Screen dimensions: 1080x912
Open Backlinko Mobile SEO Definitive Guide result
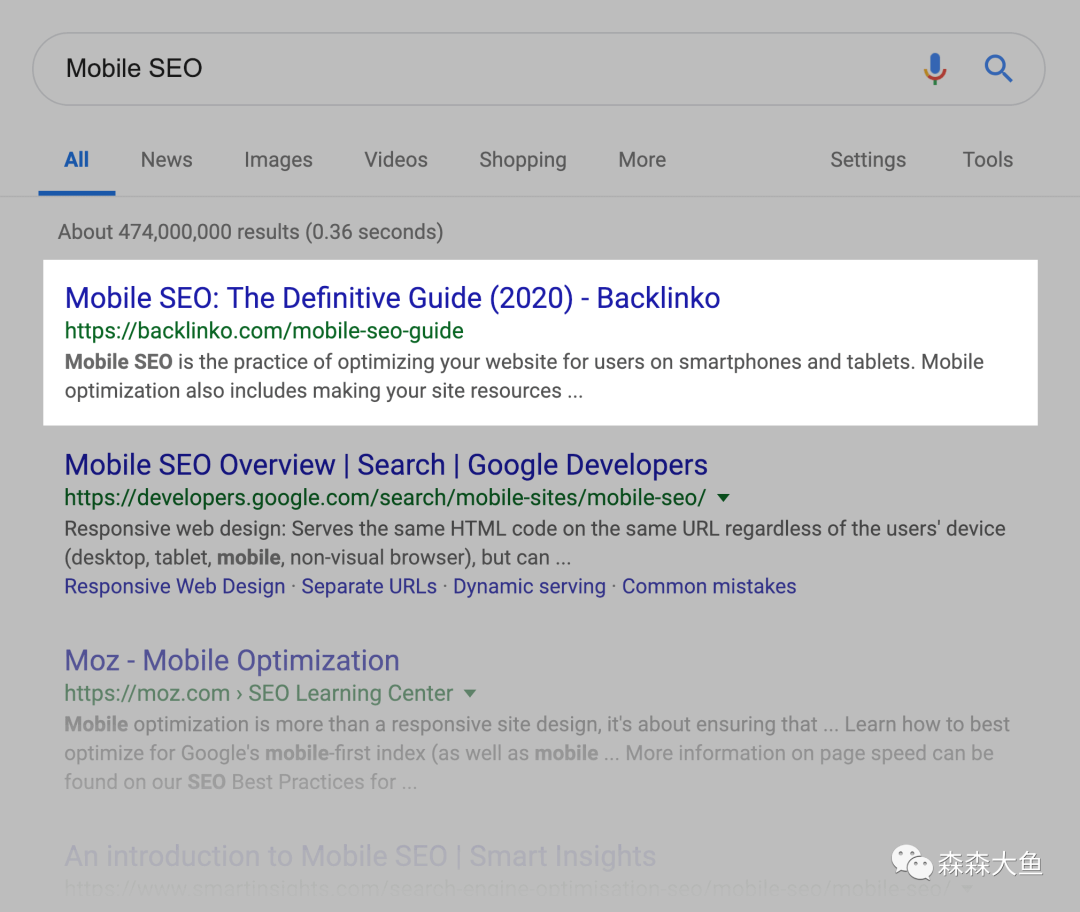click(392, 298)
